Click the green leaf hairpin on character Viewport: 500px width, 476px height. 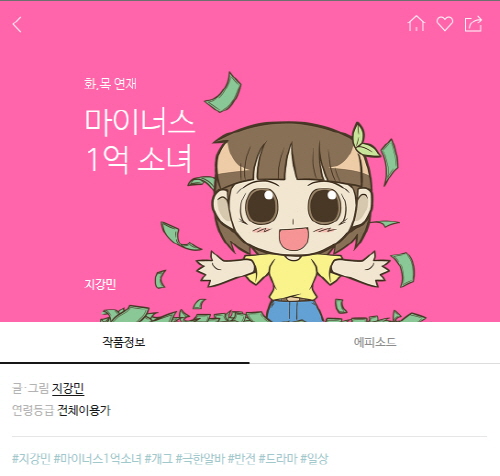364,142
